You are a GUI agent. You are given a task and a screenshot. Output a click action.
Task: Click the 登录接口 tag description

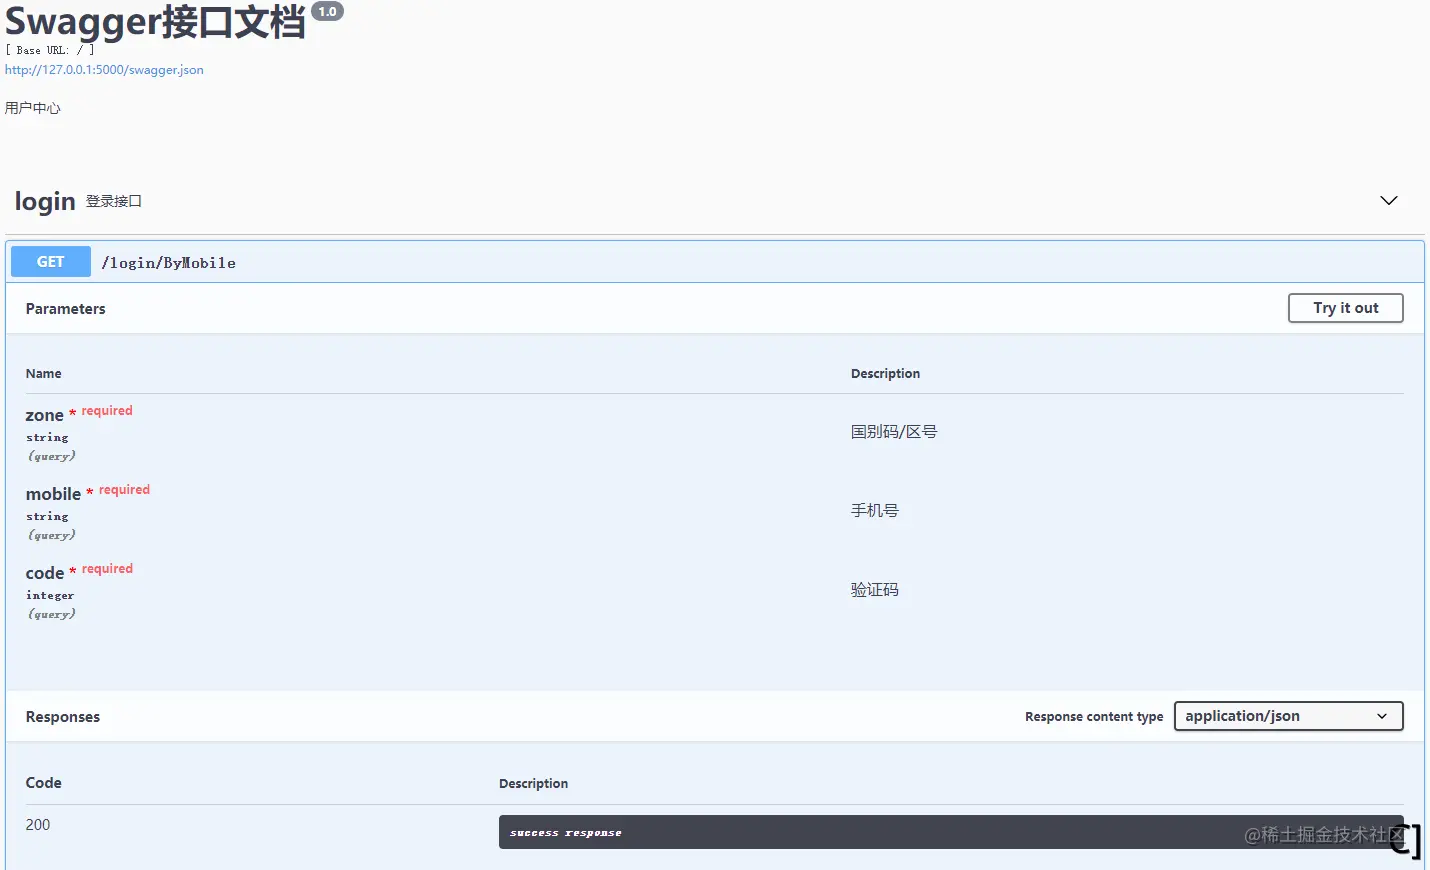114,201
